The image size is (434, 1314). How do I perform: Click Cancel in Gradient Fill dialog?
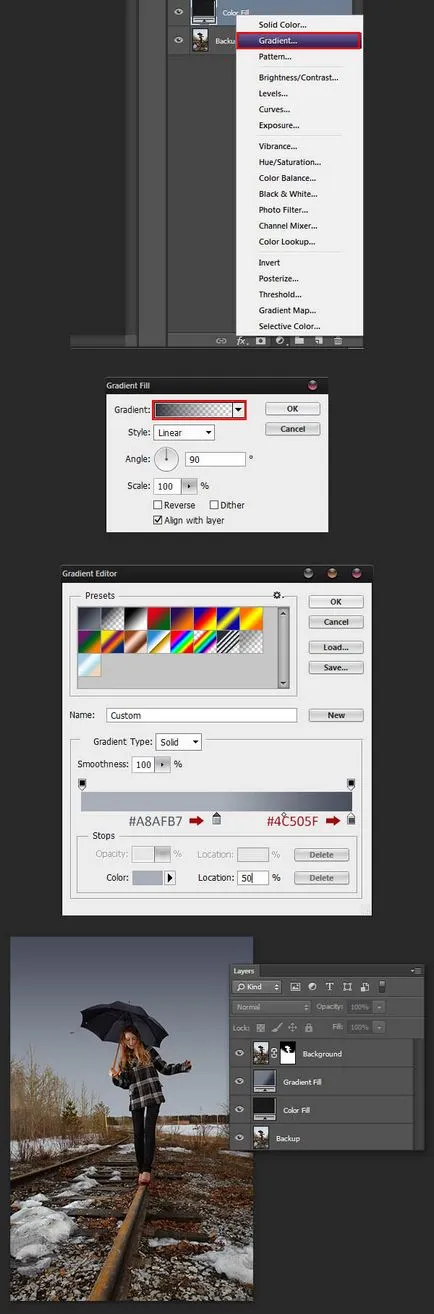[x=293, y=429]
